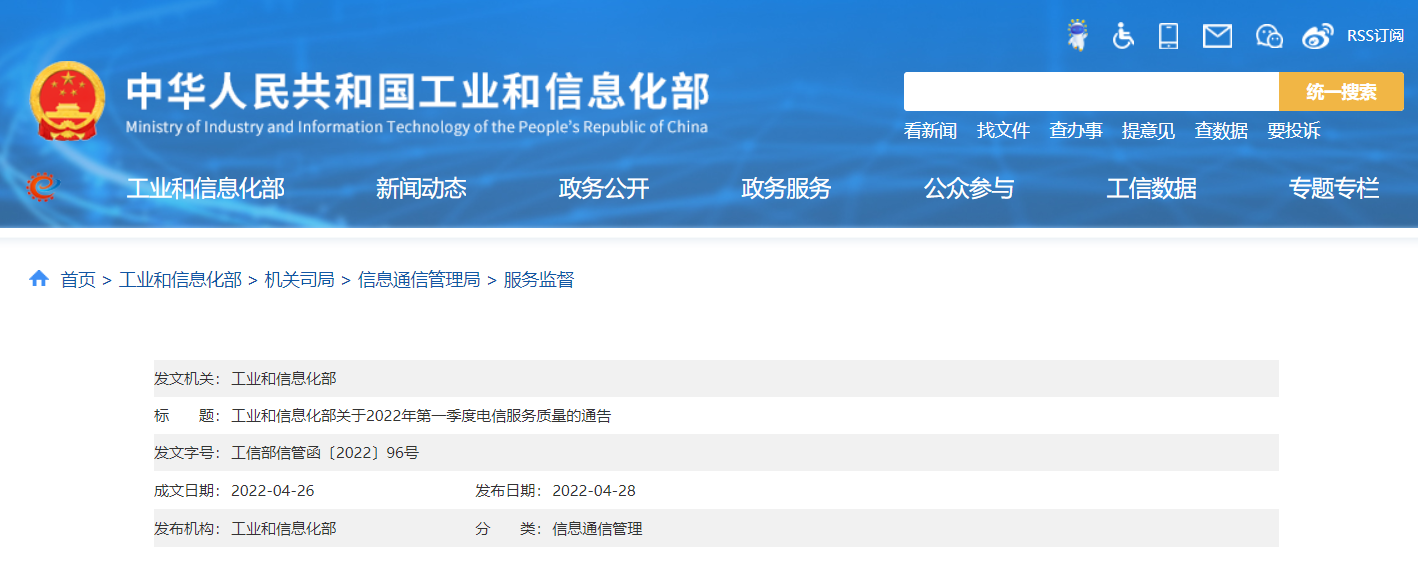
Task: Open the 找文件 quick link
Action: (x=1003, y=131)
